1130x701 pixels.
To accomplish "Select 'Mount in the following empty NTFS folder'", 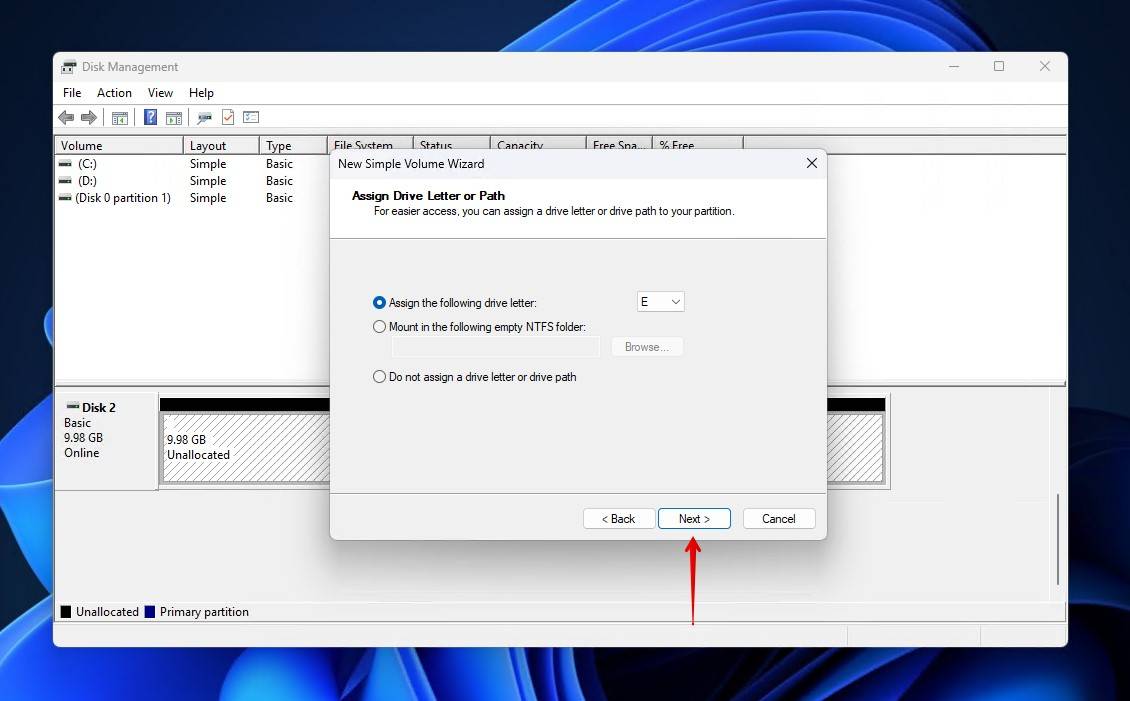I will [380, 327].
